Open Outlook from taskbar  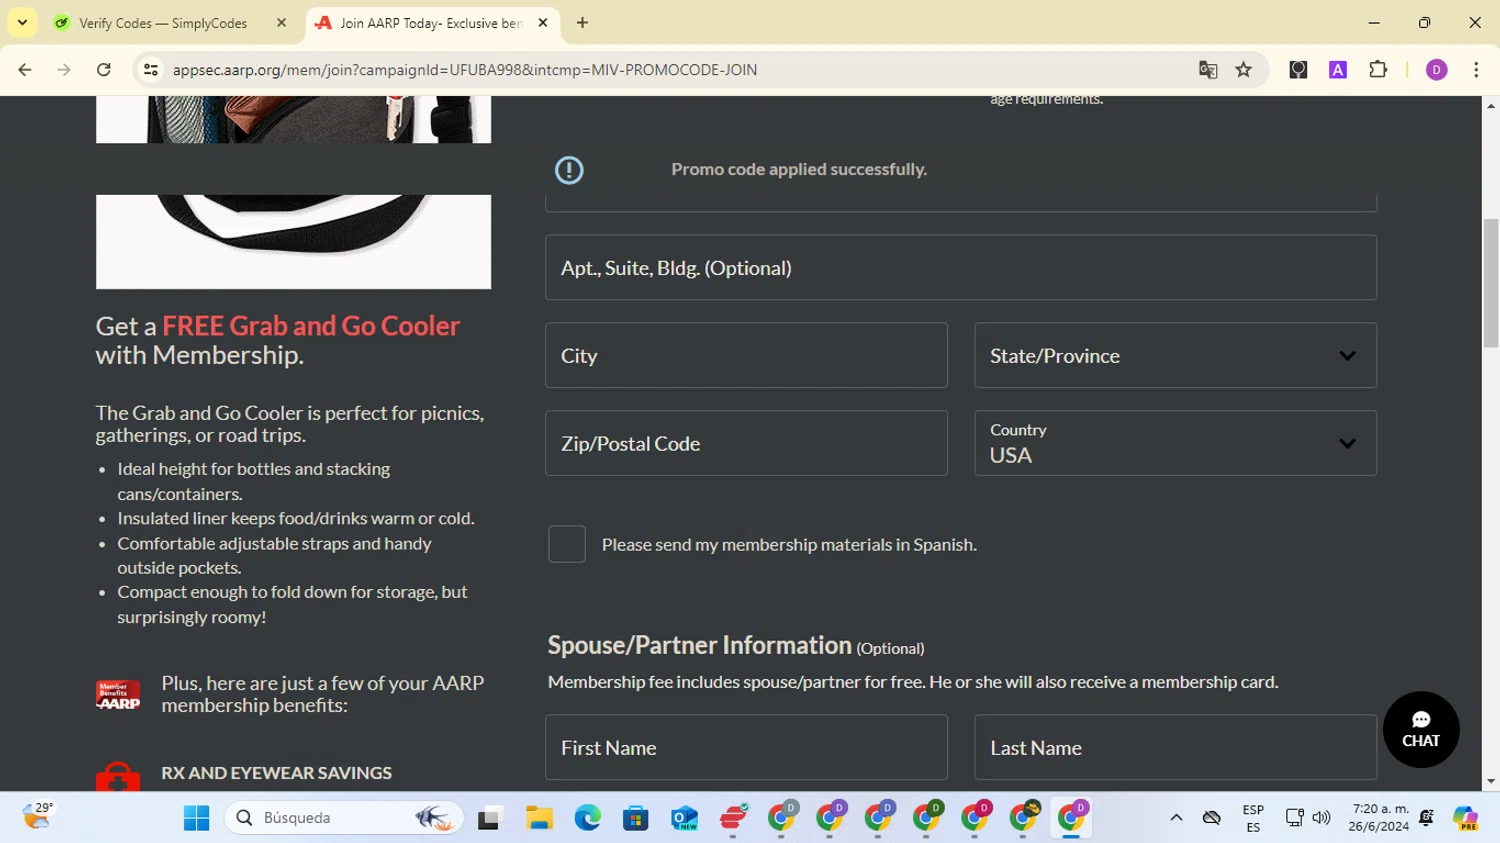pyautogui.click(x=684, y=819)
